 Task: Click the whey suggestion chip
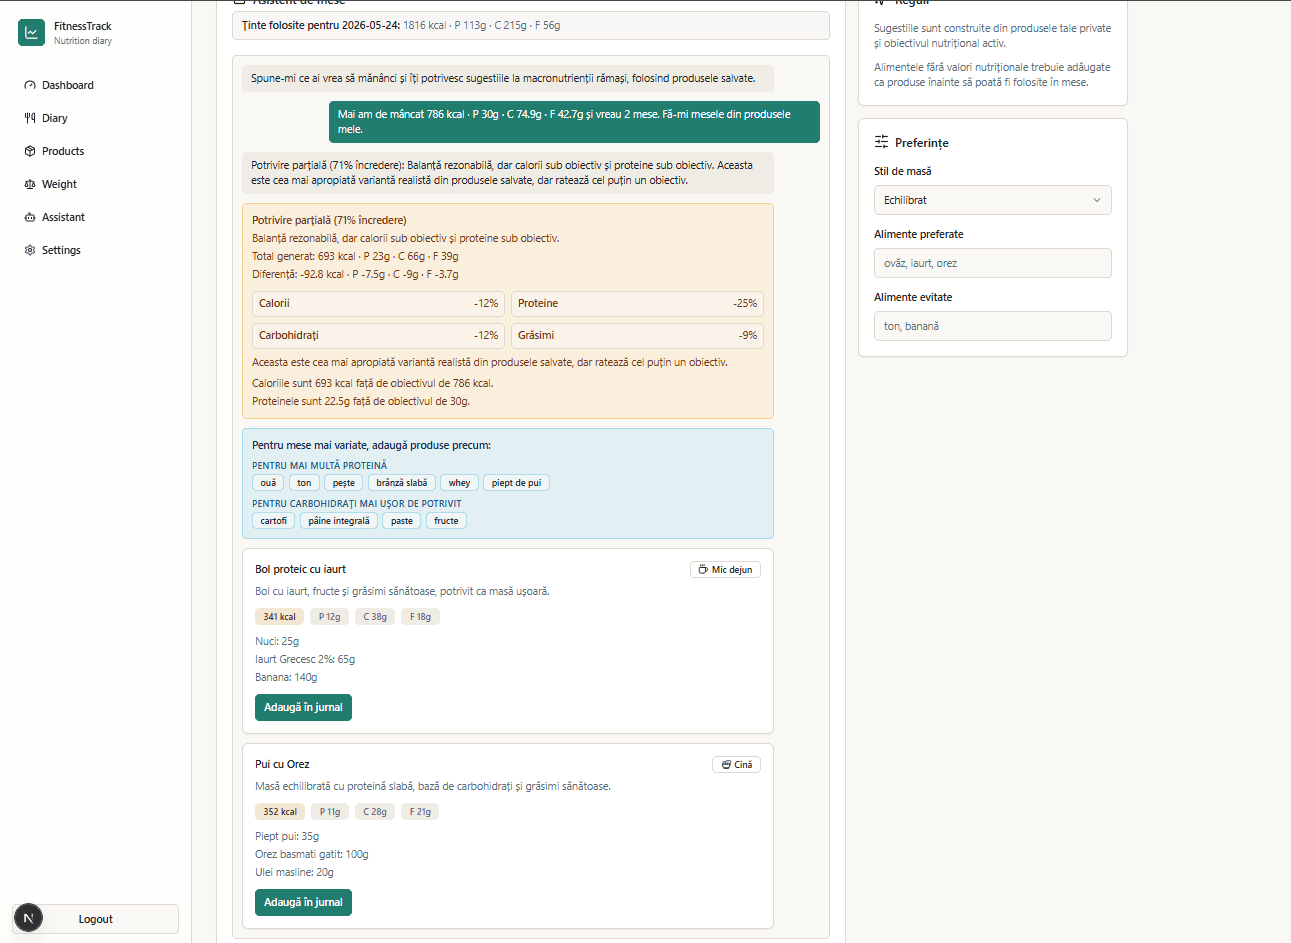tap(460, 483)
